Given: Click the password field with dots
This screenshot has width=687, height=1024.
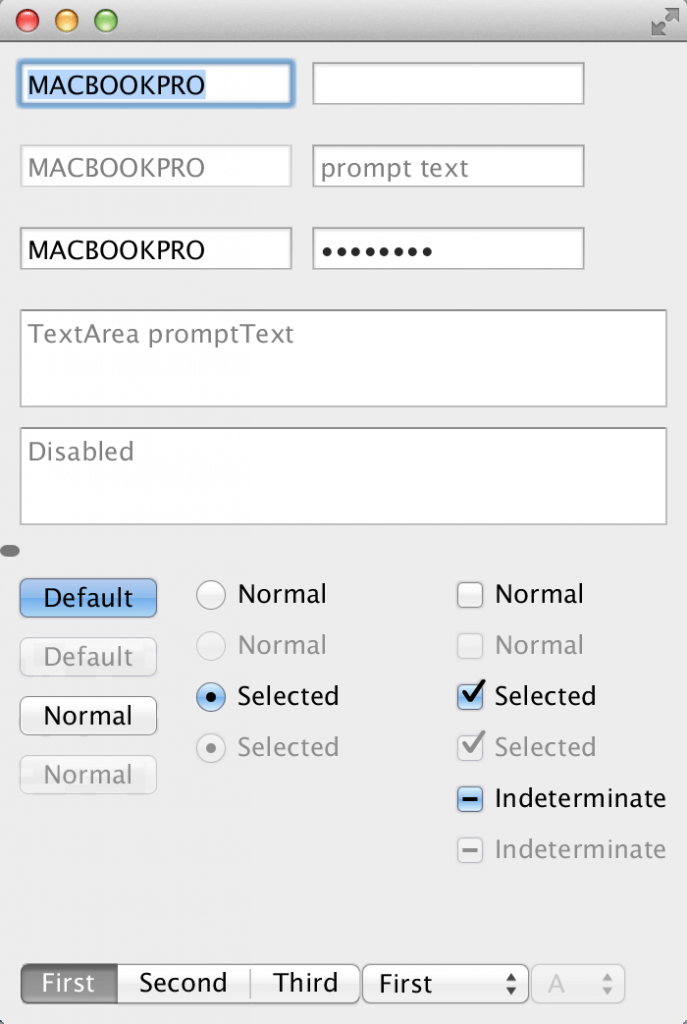Looking at the screenshot, I should click(x=447, y=248).
